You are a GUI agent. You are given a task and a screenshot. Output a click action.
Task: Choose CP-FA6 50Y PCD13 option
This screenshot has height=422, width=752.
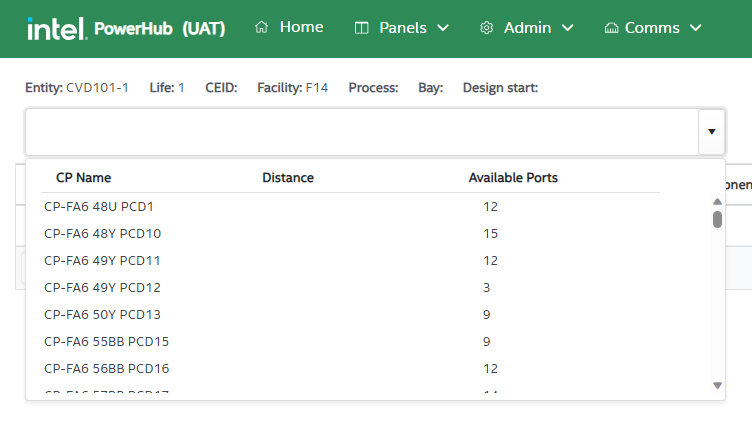click(x=102, y=315)
